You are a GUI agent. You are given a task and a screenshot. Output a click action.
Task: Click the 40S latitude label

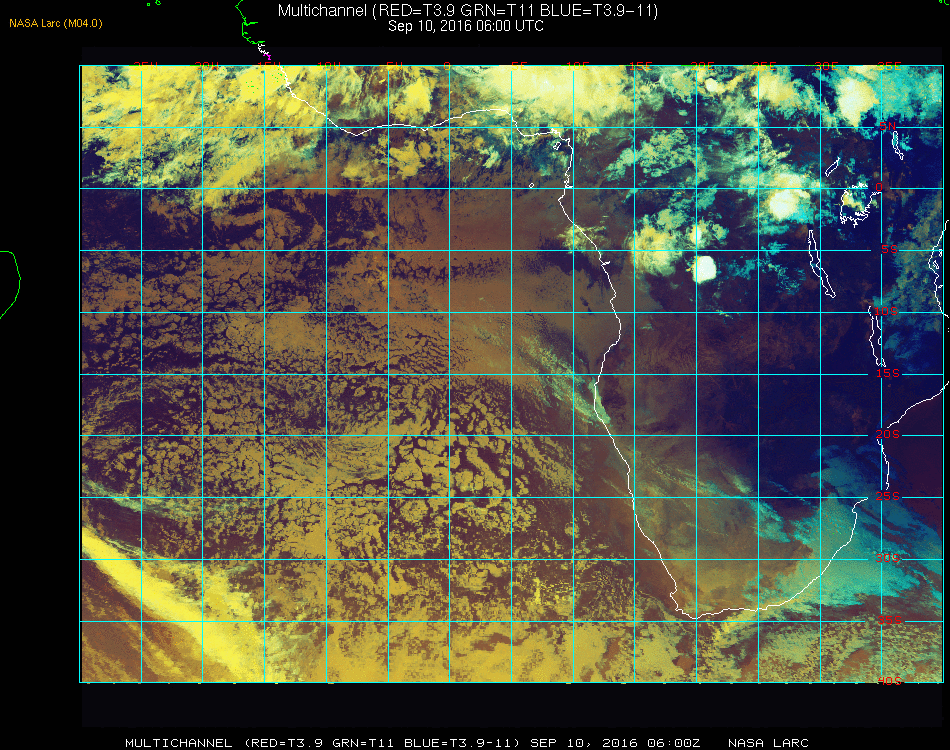pyautogui.click(x=889, y=681)
